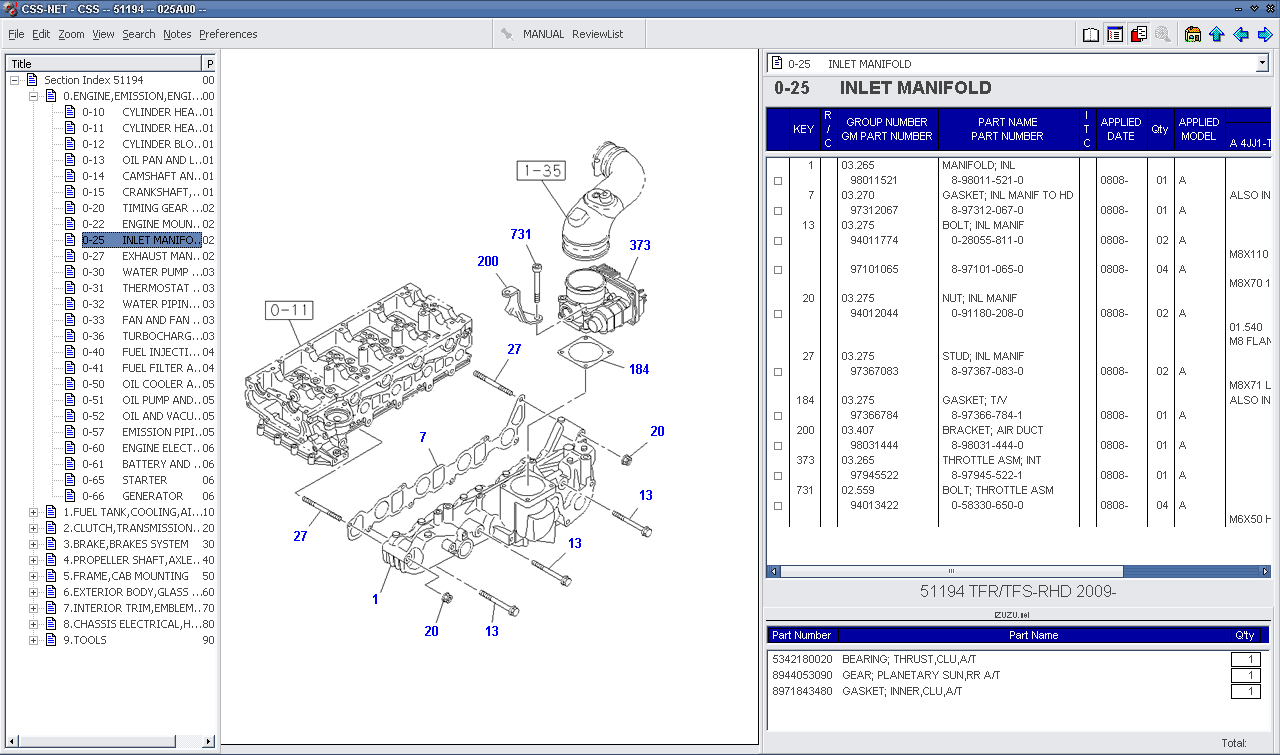Go back with the left arrow icon
Viewport: 1280px width, 755px height.
coord(1241,34)
